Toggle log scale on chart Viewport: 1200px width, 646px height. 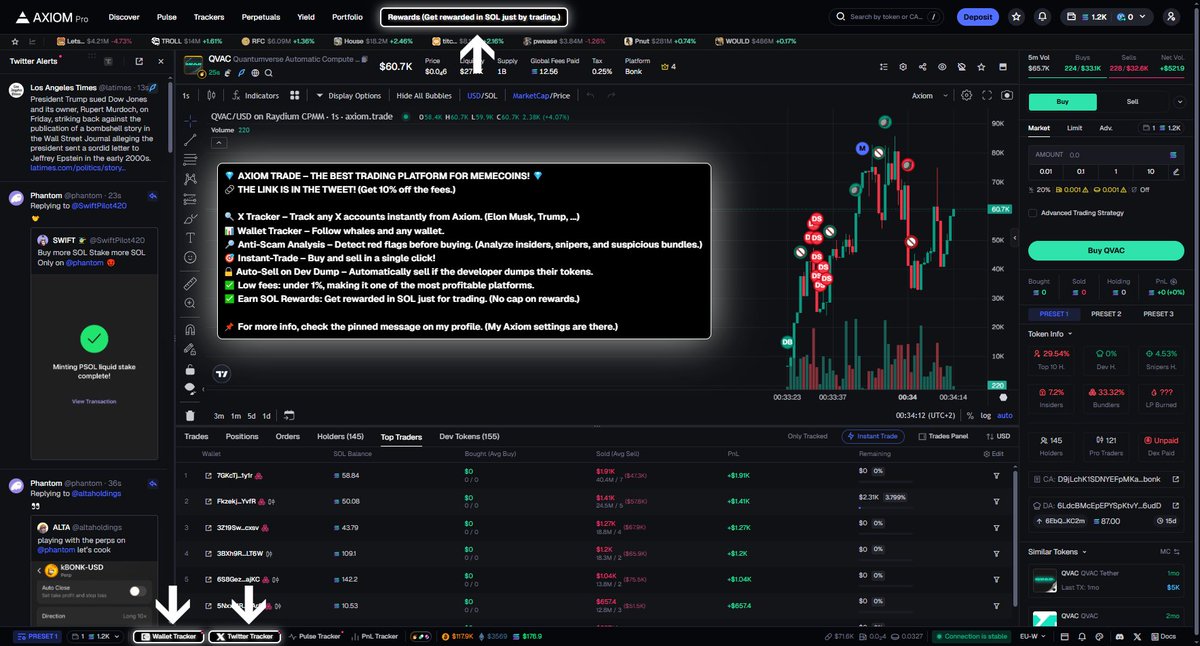click(x=986, y=415)
